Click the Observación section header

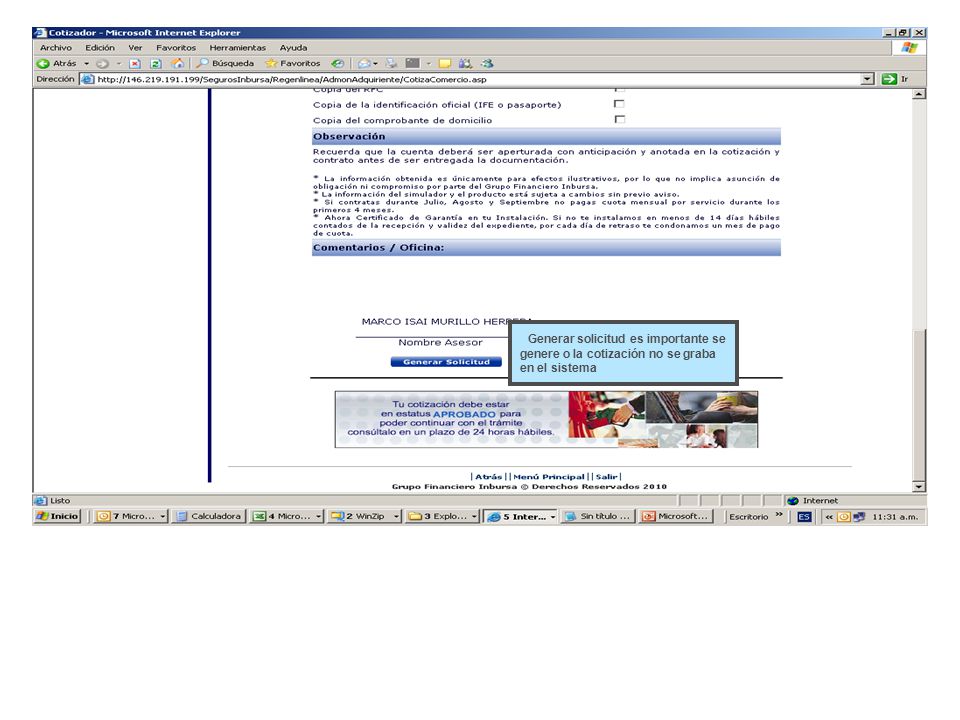546,136
